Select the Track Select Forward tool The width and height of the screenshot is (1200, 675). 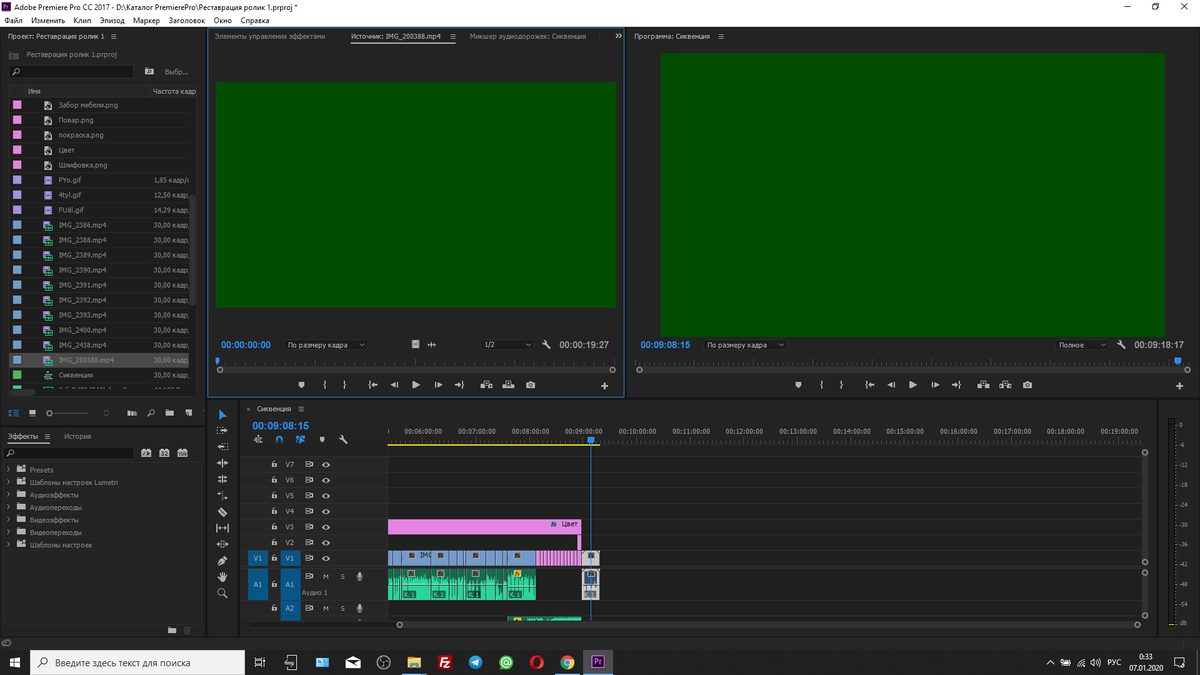click(223, 431)
